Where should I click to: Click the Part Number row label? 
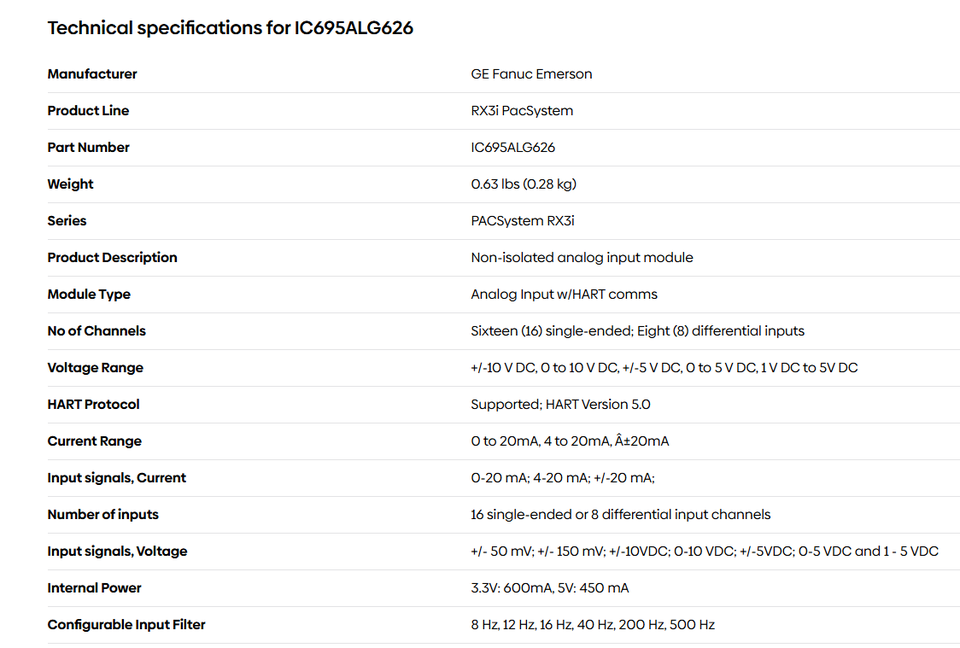tap(88, 148)
